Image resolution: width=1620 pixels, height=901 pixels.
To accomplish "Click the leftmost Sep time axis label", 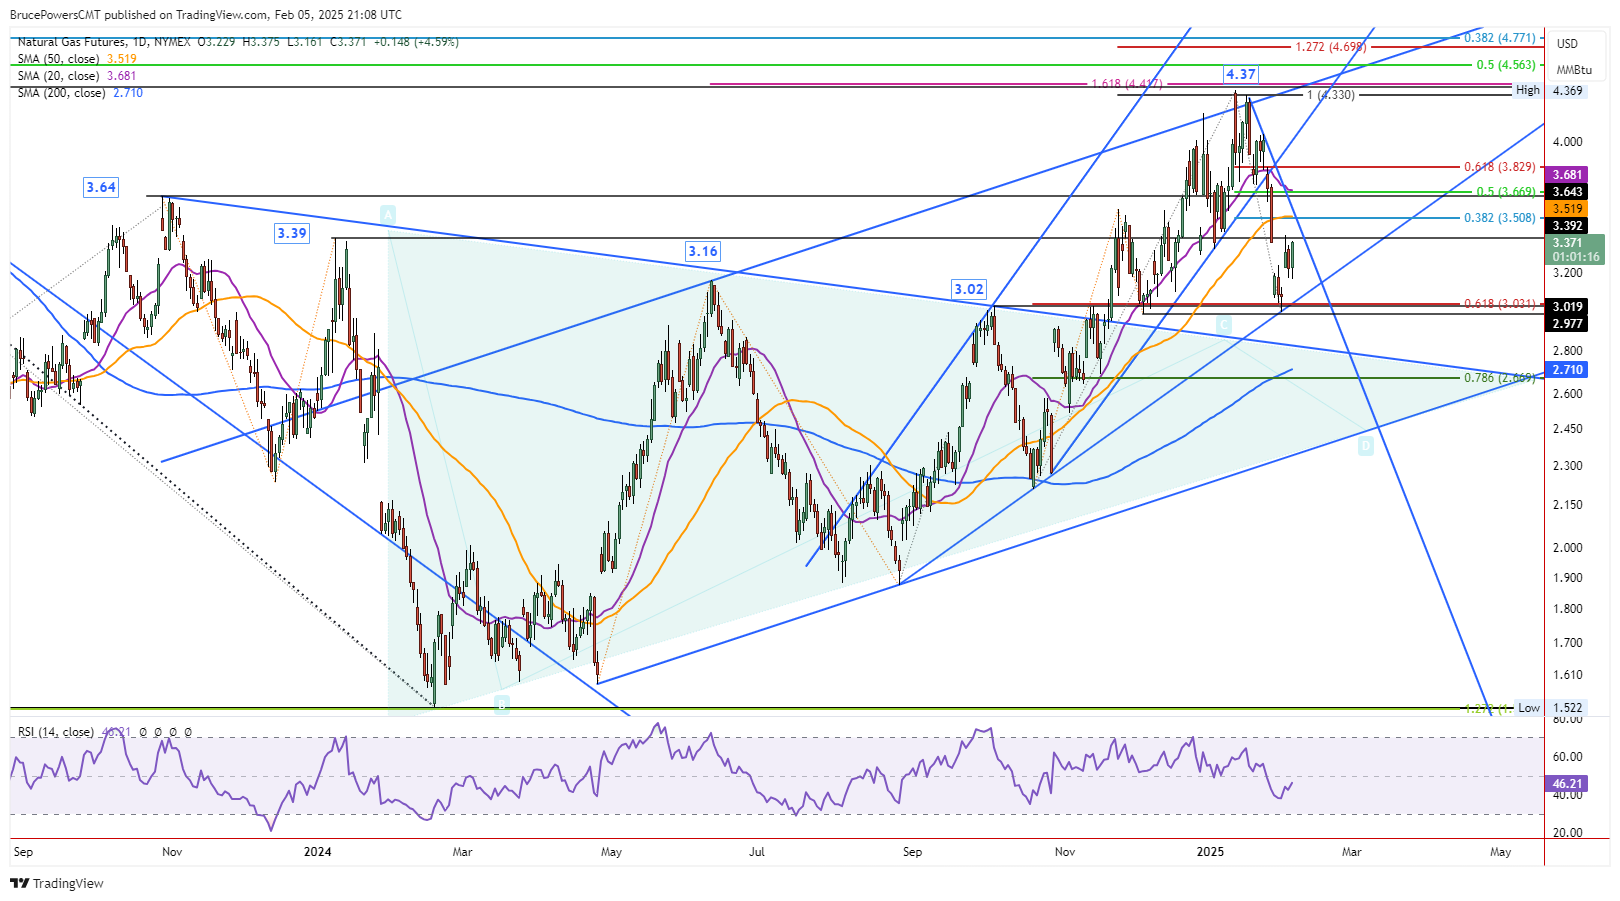I will coord(23,852).
